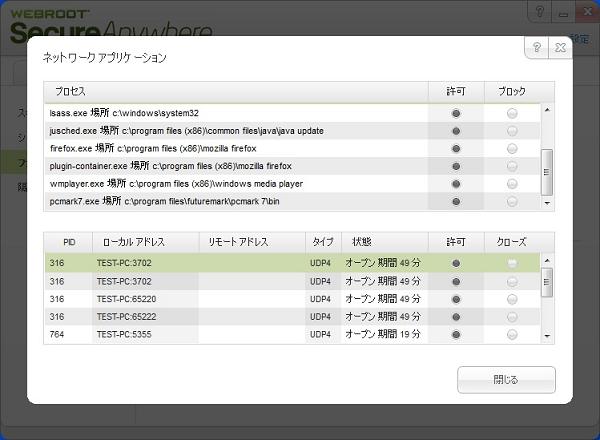Select allow radio for plugin-container.exe
Viewport: 600px width, 440px height.
point(456,166)
